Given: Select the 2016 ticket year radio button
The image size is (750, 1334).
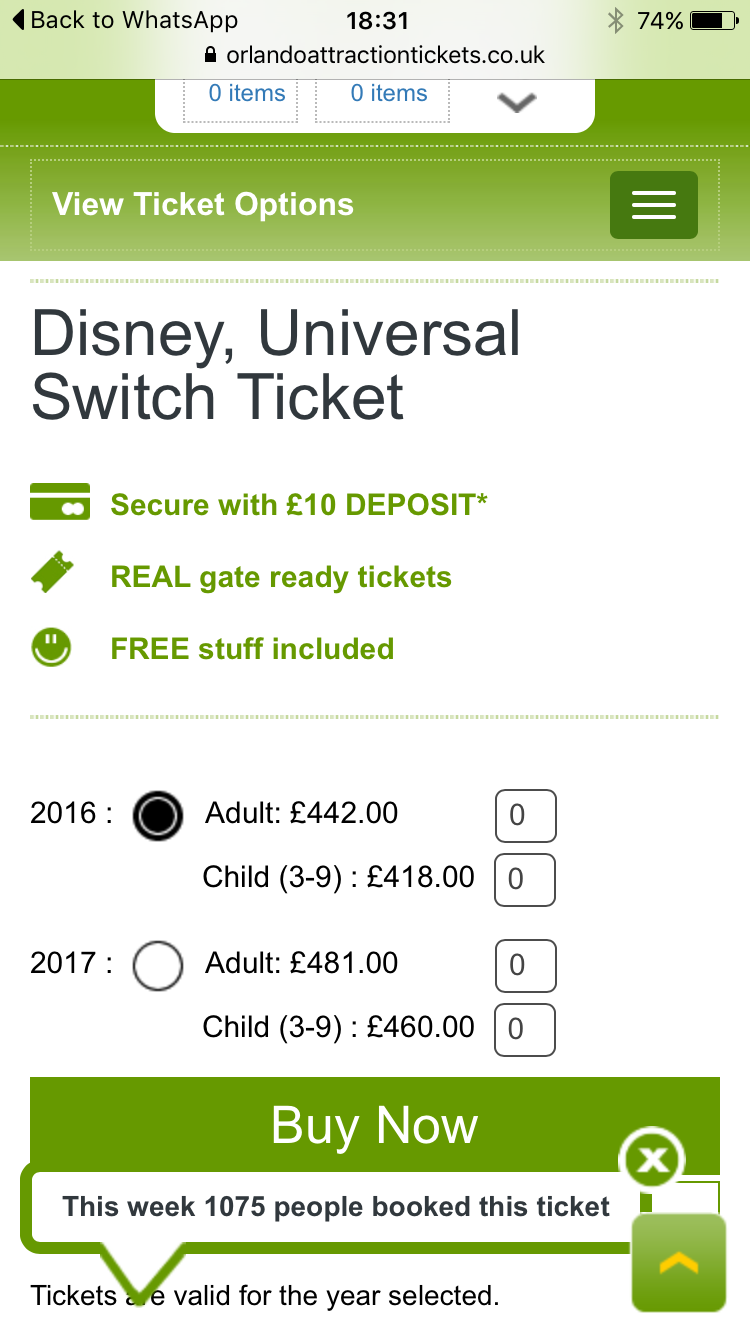Looking at the screenshot, I should [x=158, y=815].
